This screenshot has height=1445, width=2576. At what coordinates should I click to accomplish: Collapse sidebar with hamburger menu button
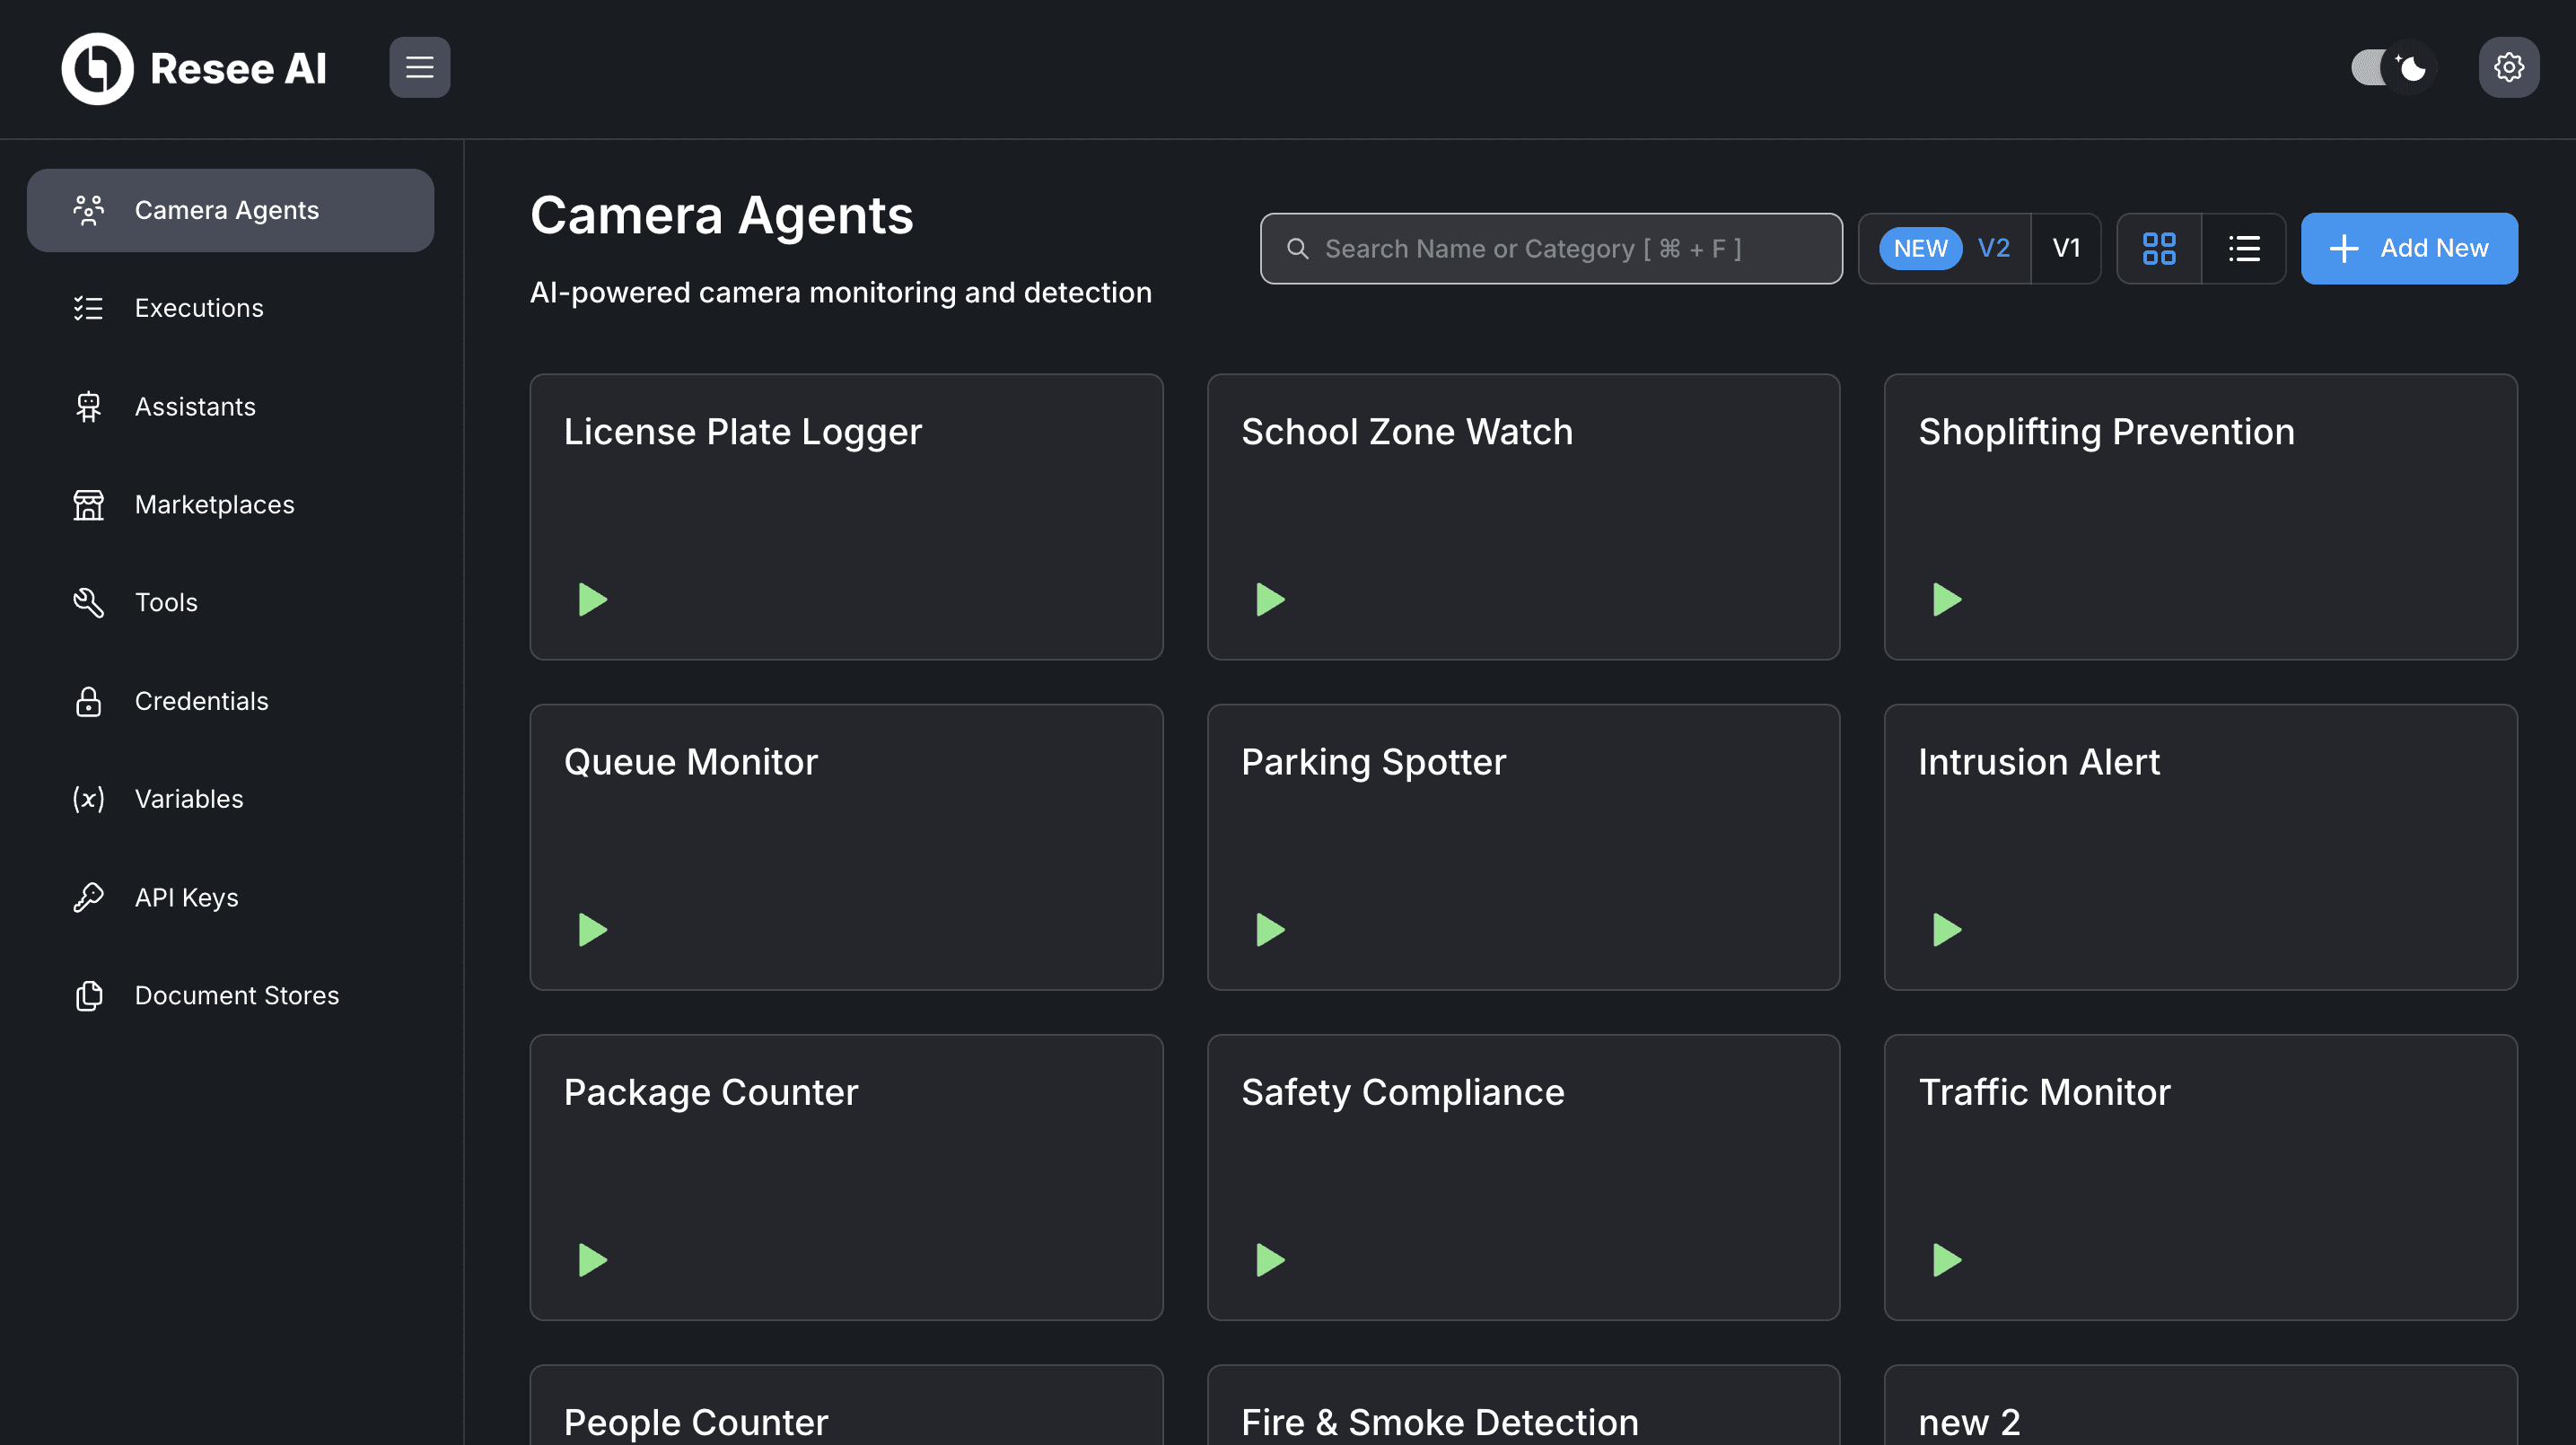coord(419,67)
